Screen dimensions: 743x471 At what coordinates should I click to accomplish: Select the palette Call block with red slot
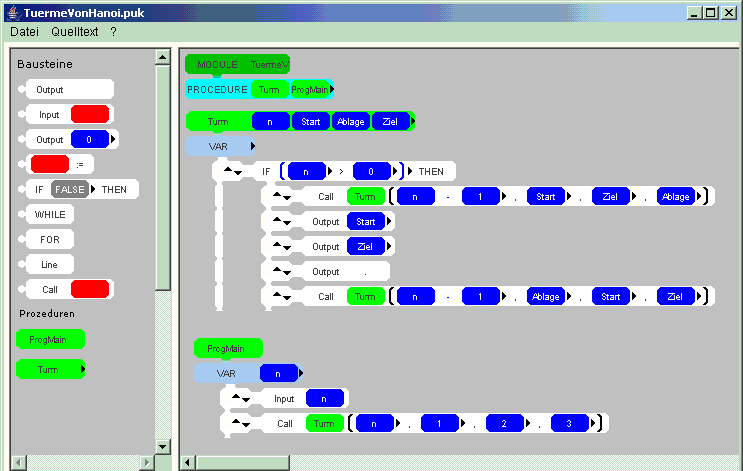[48, 290]
